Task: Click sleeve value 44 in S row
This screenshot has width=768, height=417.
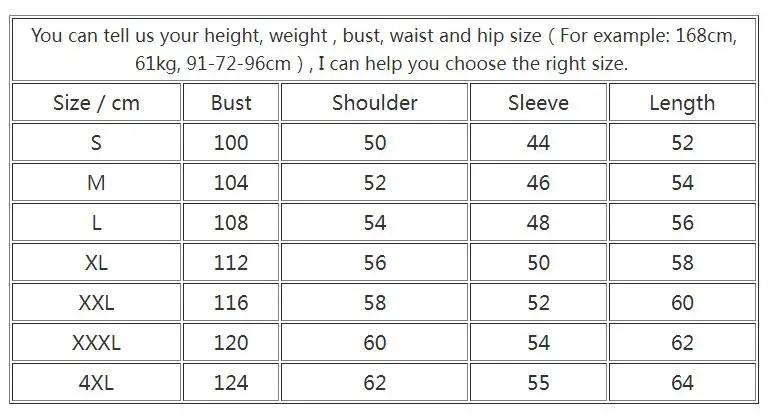Action: (538, 143)
